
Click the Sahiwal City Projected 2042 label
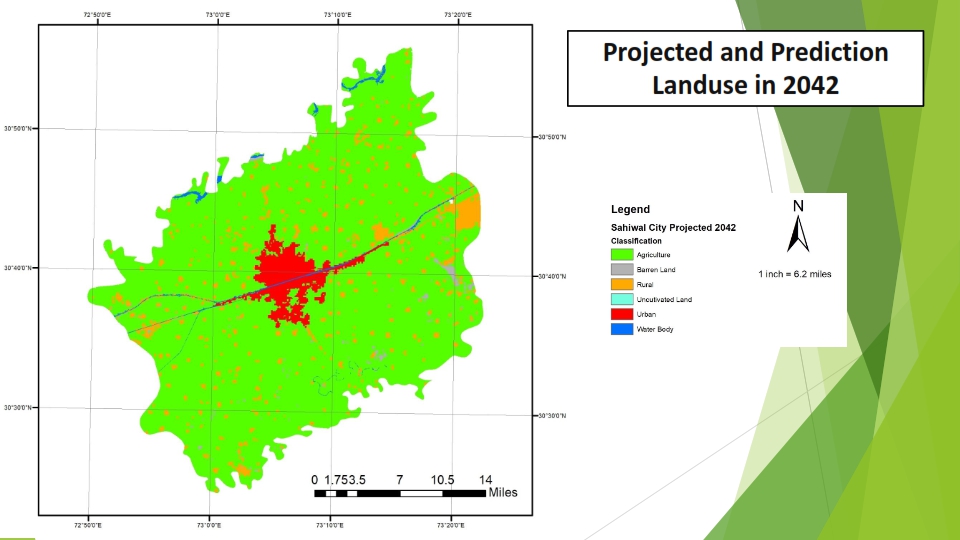tap(673, 228)
